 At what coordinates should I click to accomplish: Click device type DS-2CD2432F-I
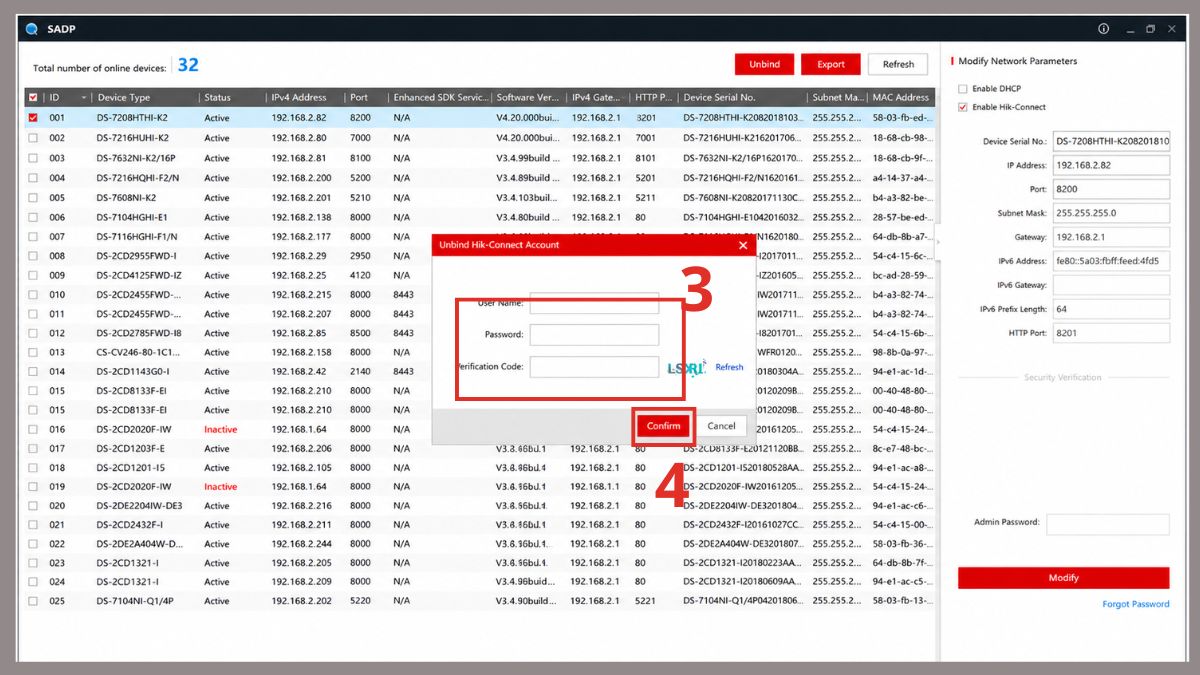(x=130, y=525)
